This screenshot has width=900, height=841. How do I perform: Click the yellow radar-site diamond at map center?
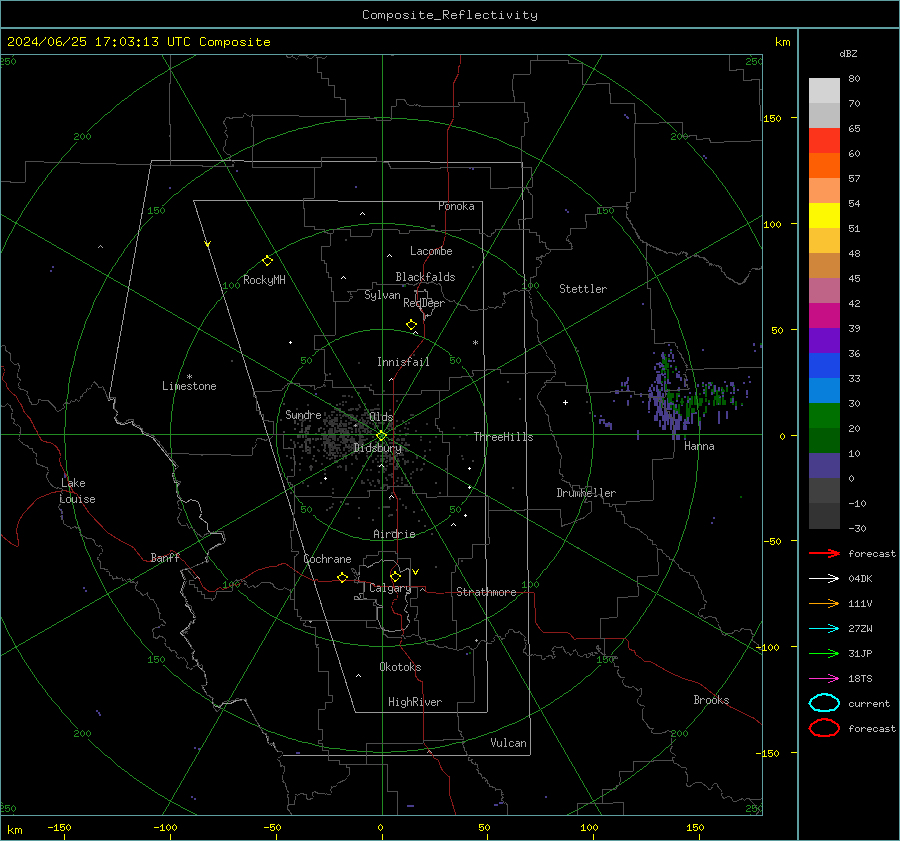381,436
